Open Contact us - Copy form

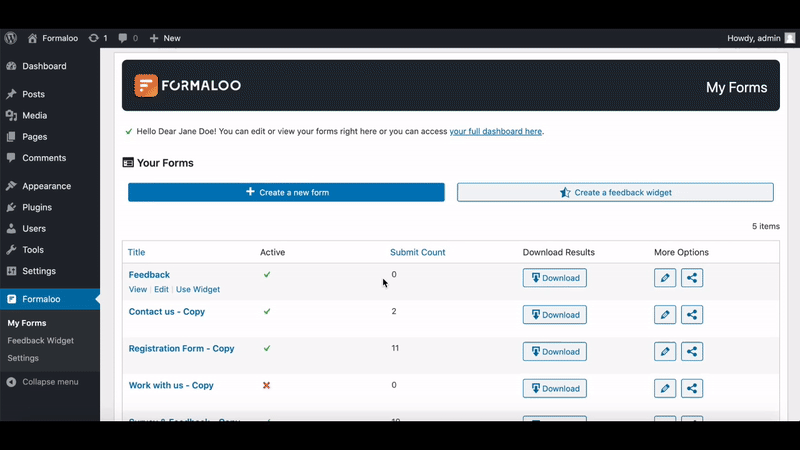point(166,311)
